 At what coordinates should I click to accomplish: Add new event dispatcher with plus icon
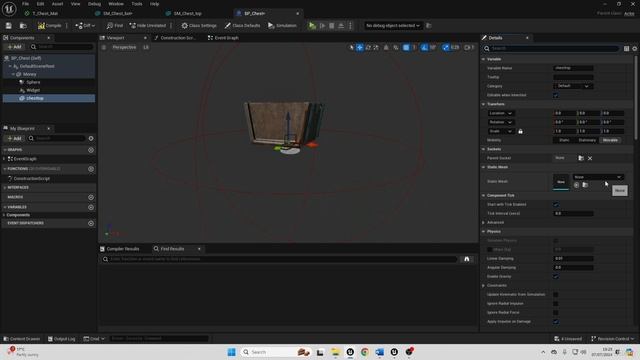[x=91, y=223]
